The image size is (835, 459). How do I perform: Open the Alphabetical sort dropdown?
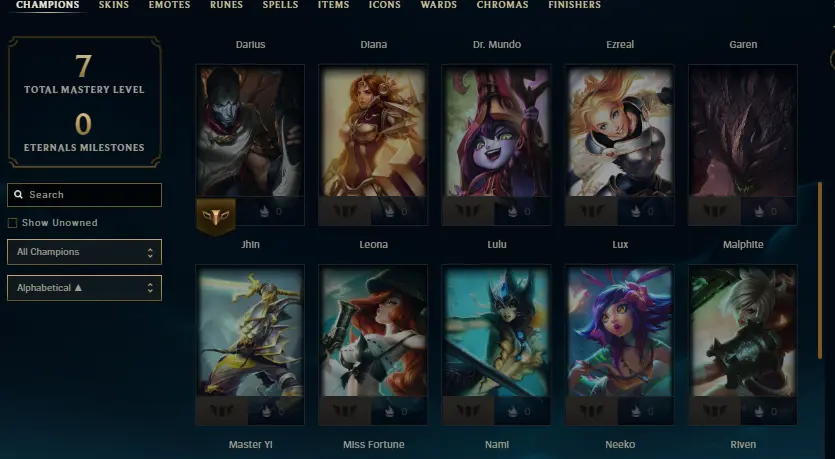[x=84, y=288]
